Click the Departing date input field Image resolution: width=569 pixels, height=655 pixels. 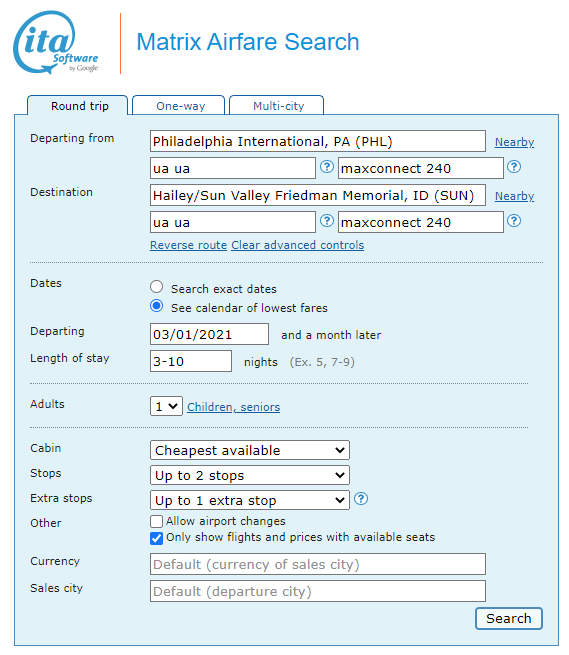pos(209,334)
